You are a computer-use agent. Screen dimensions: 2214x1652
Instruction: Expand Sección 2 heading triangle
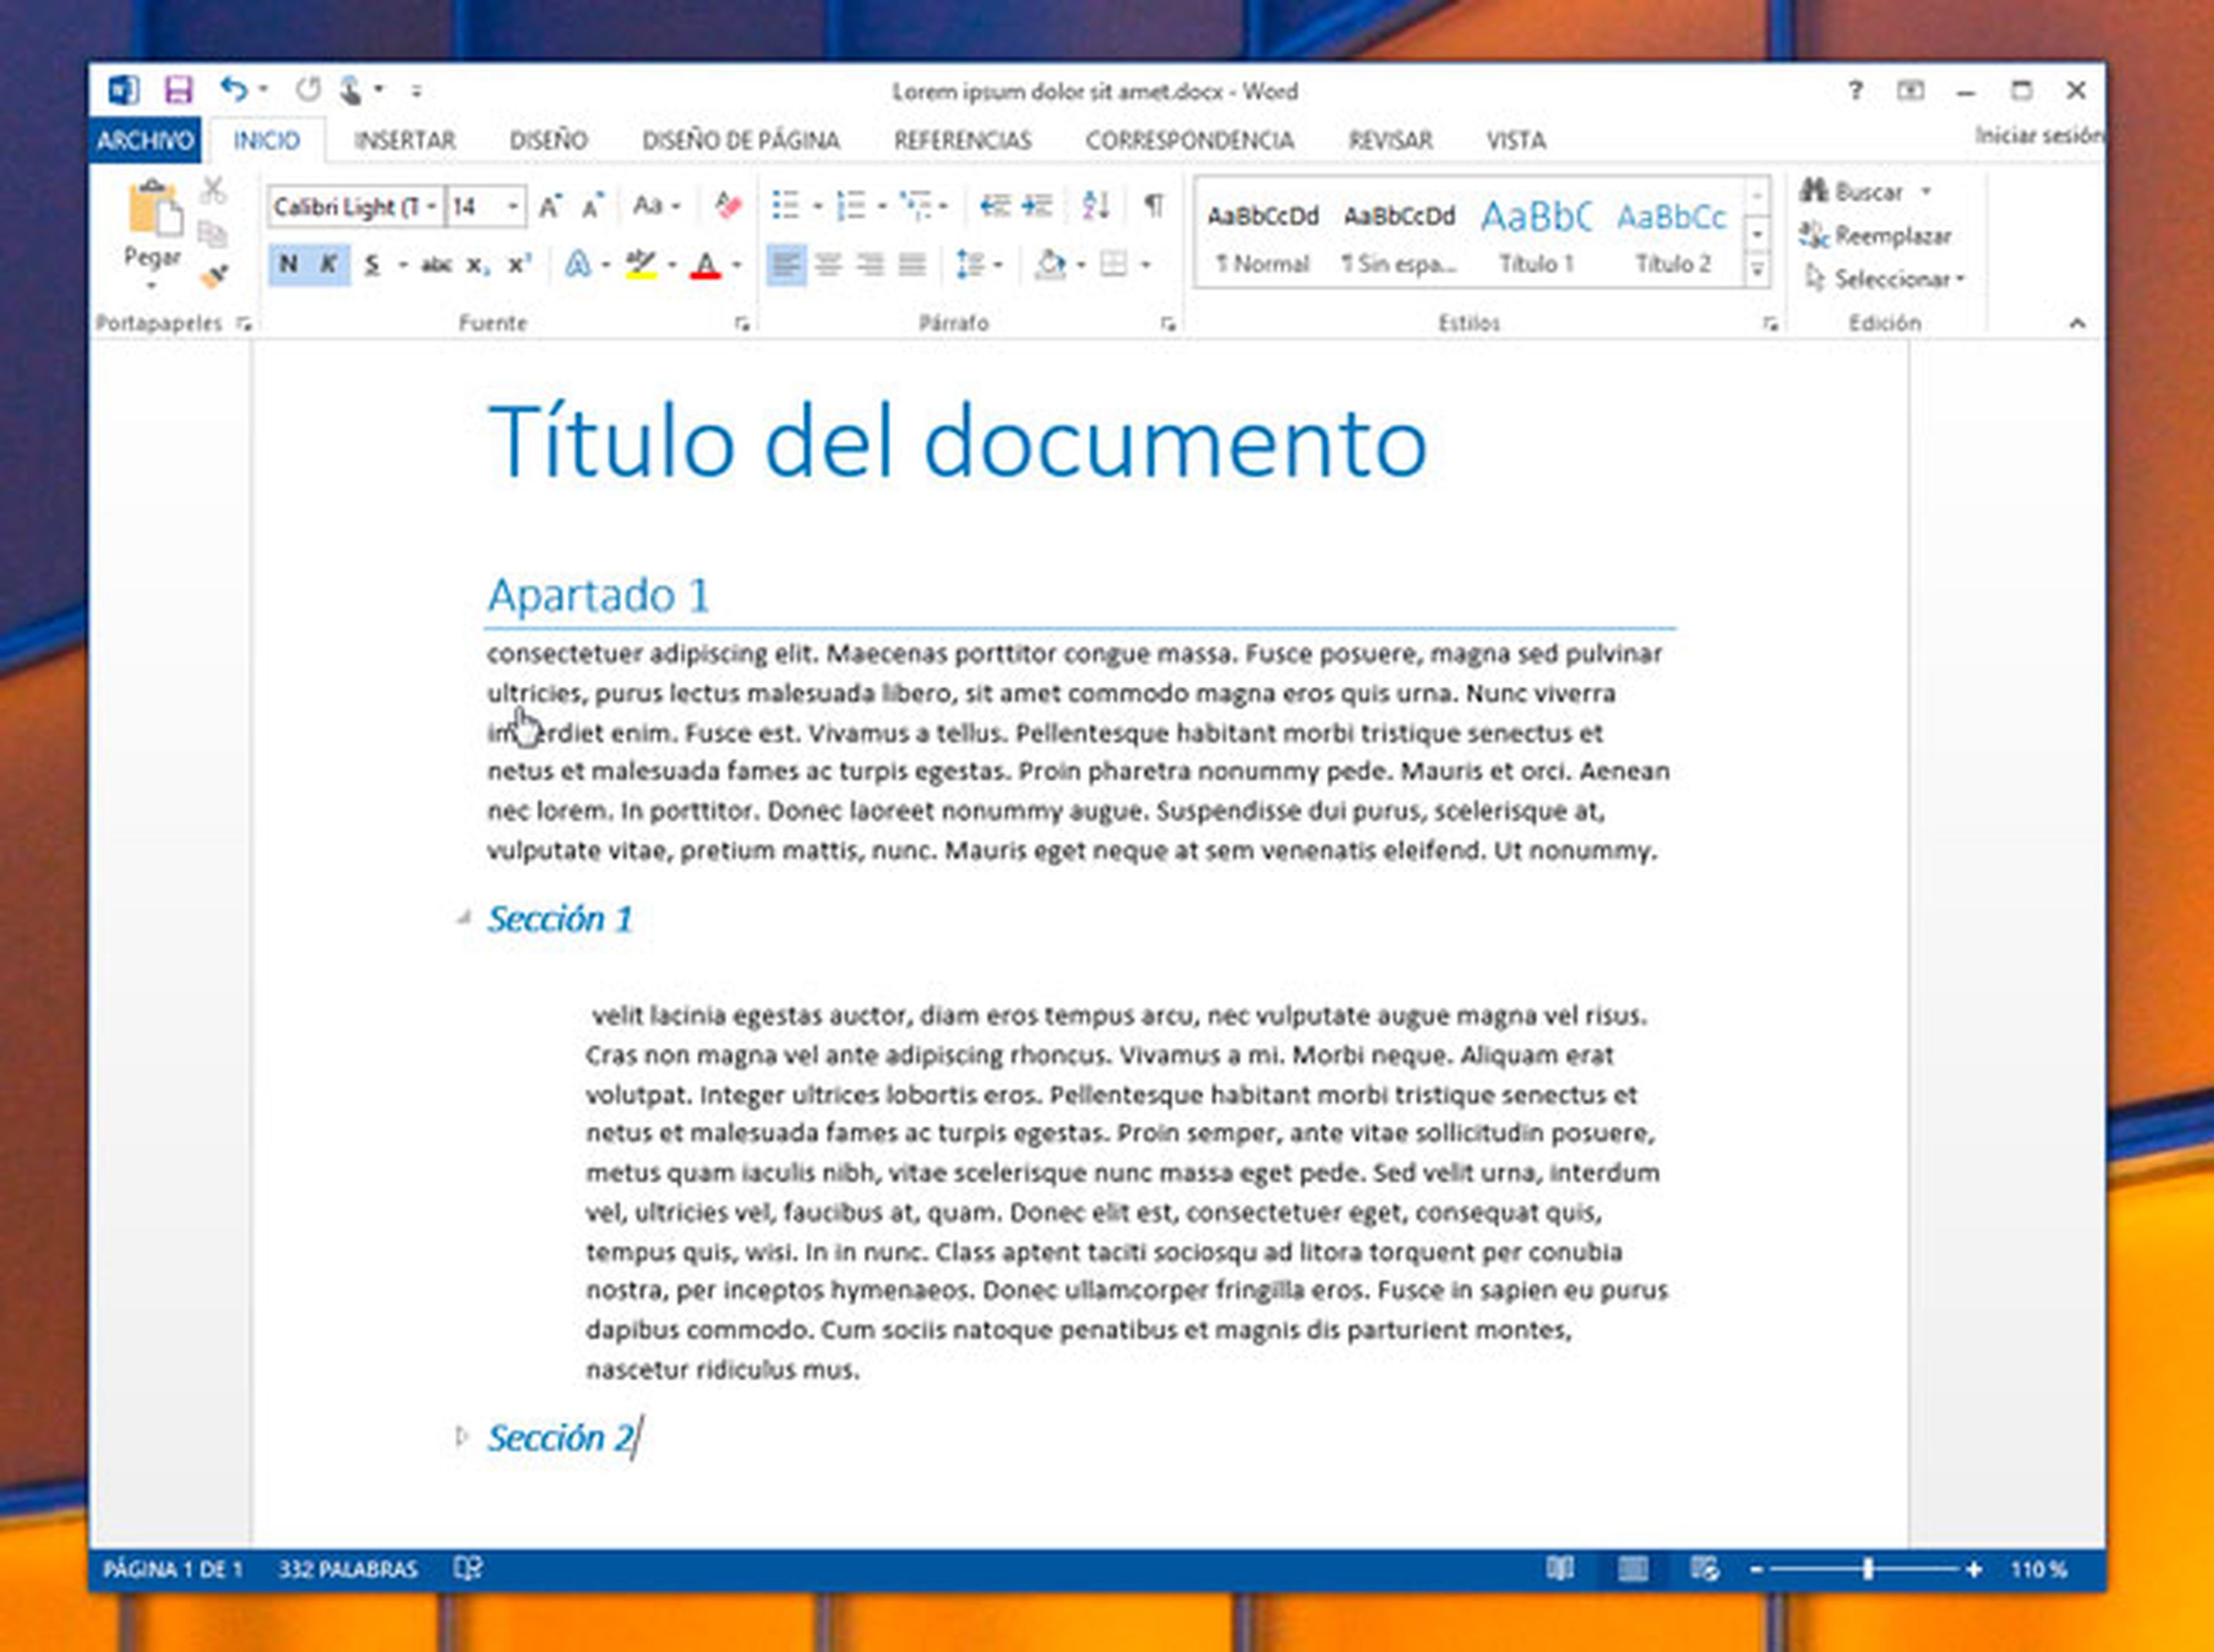tap(461, 1436)
